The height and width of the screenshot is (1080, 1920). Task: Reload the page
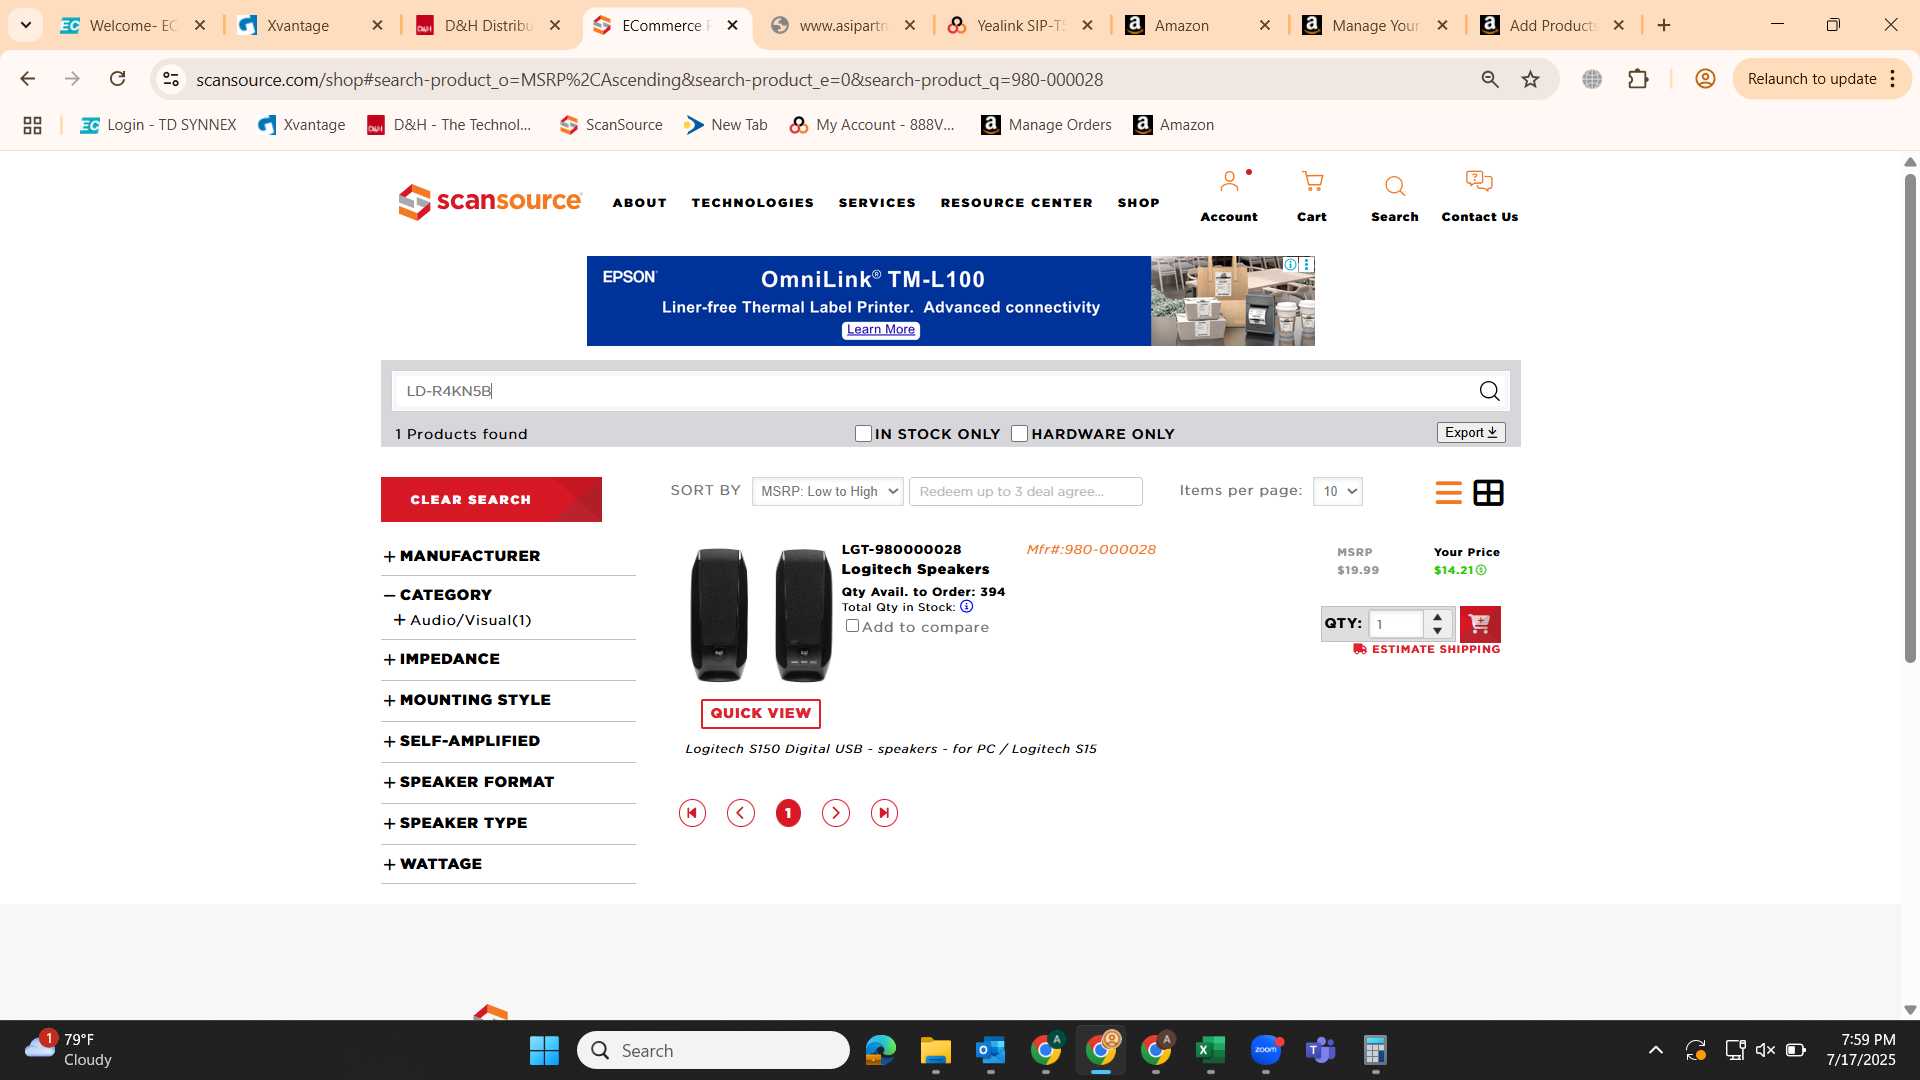(x=118, y=79)
